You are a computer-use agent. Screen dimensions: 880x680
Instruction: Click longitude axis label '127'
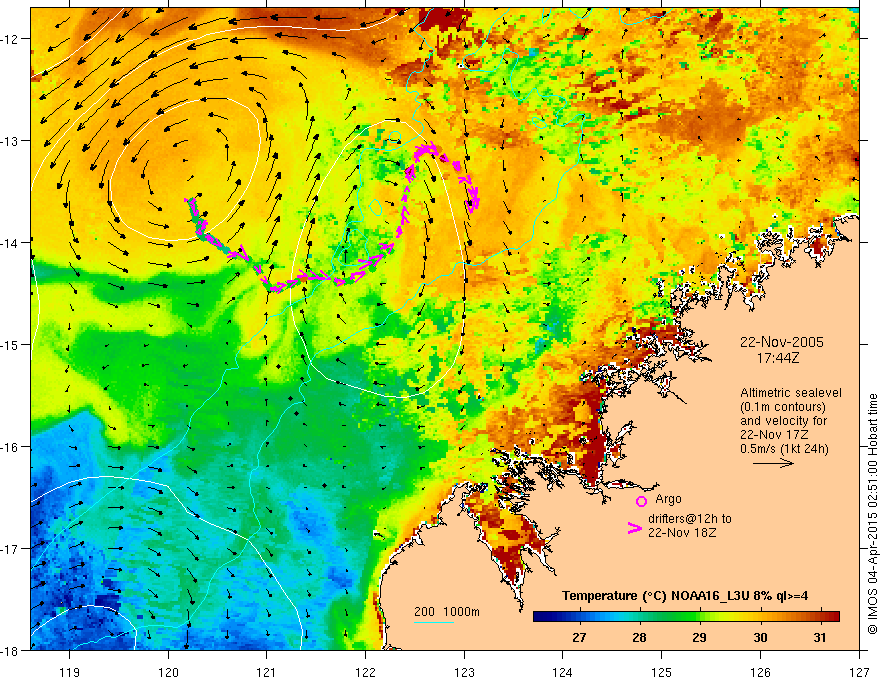coord(859,672)
